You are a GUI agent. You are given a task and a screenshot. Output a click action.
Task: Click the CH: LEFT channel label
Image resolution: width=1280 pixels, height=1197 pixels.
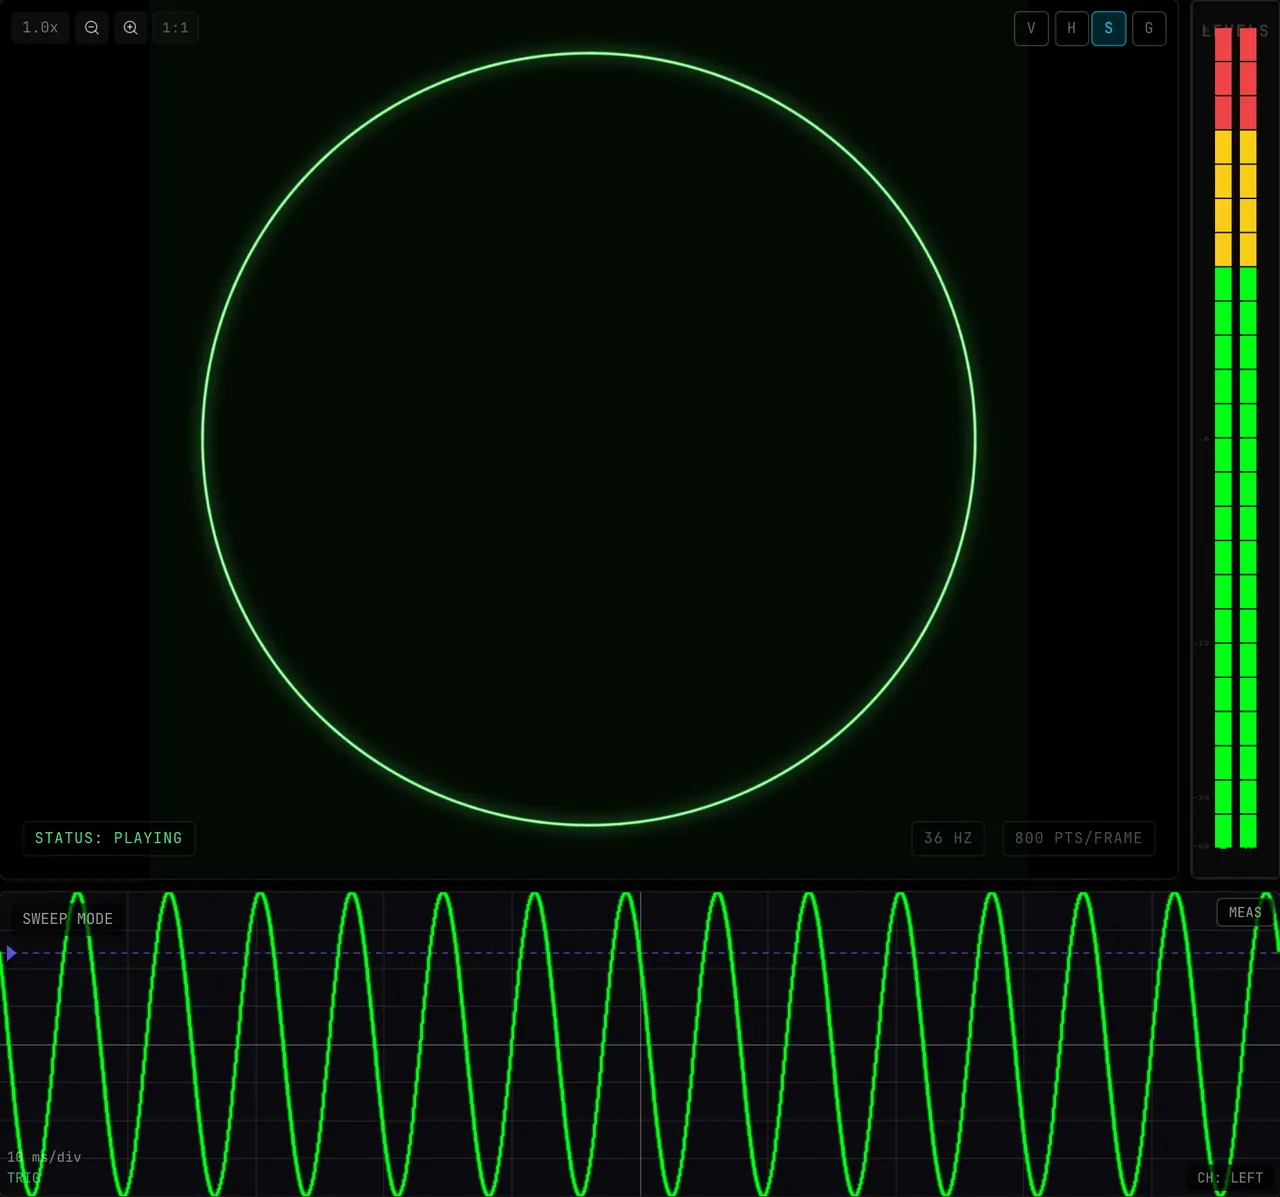[1230, 1178]
